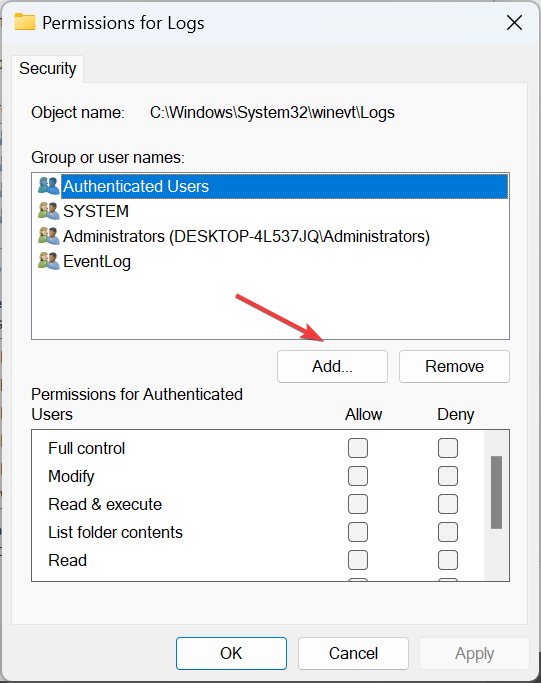This screenshot has width=541, height=683.
Task: Deny Full control permission
Action: click(x=448, y=448)
